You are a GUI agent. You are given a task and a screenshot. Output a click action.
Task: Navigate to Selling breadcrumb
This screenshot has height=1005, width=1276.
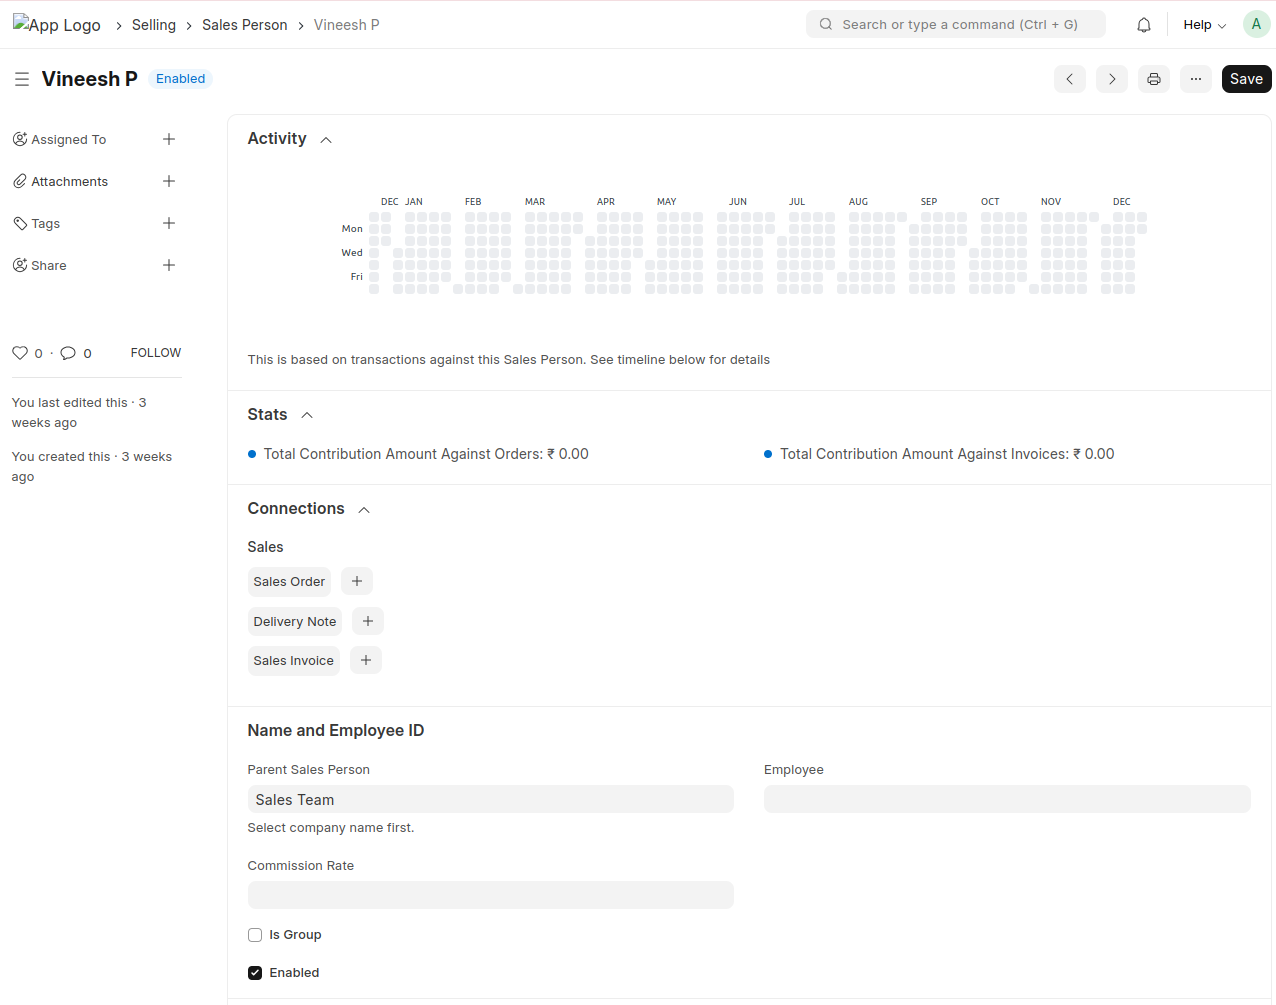click(153, 25)
